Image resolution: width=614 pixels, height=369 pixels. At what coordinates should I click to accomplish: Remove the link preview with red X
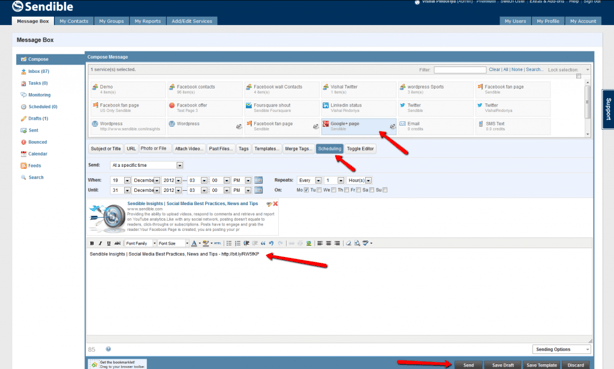tap(275, 204)
